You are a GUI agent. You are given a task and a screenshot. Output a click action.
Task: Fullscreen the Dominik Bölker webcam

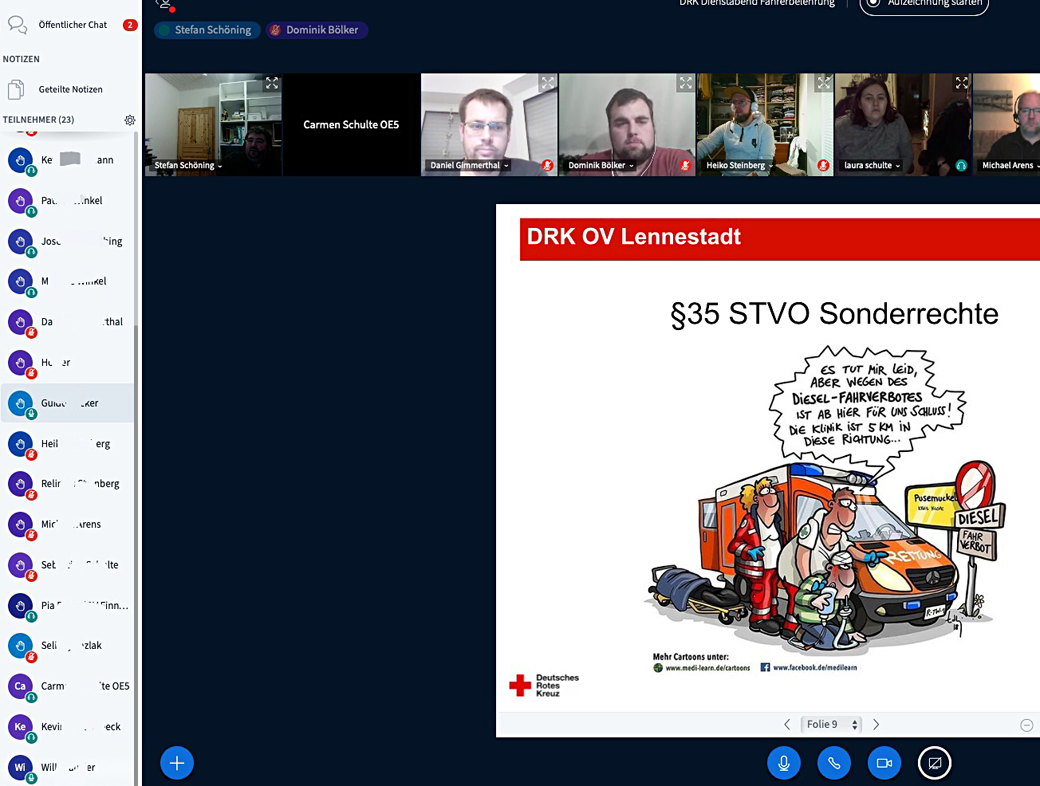[686, 83]
